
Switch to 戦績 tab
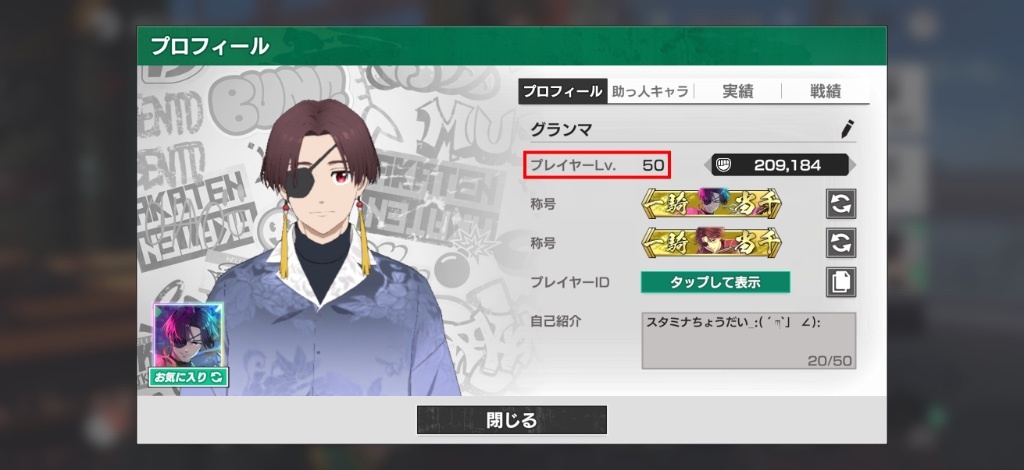tap(825, 91)
